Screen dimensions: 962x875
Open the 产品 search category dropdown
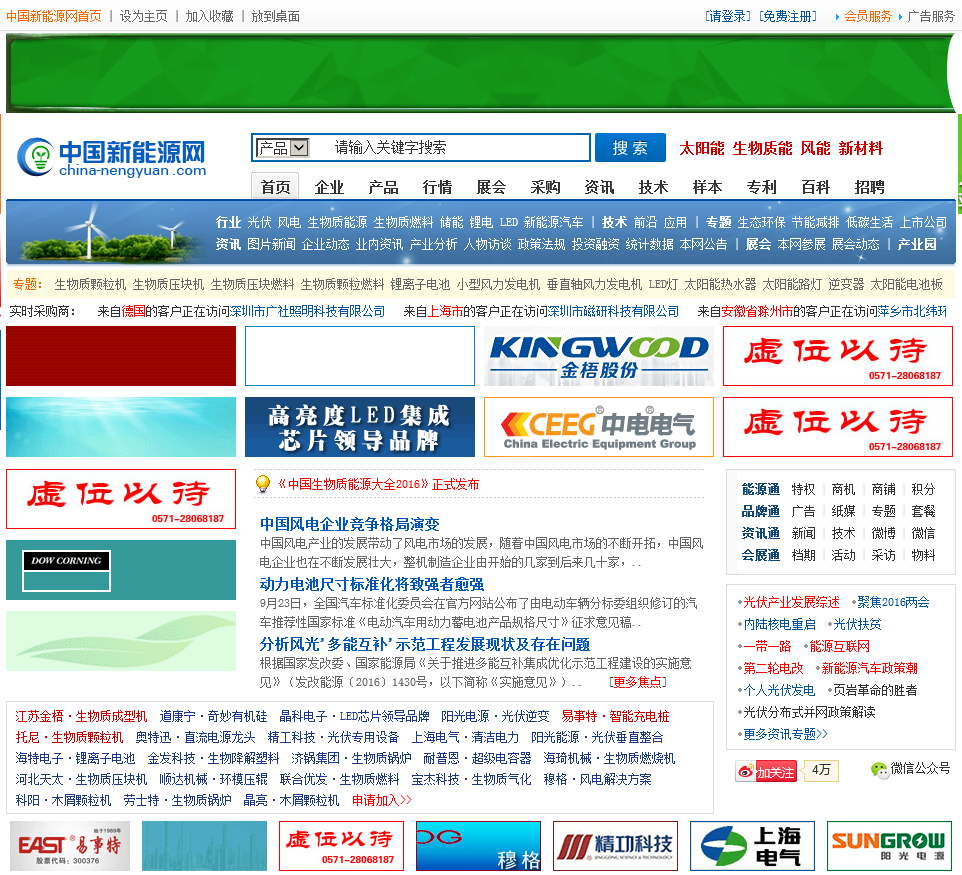[x=283, y=148]
